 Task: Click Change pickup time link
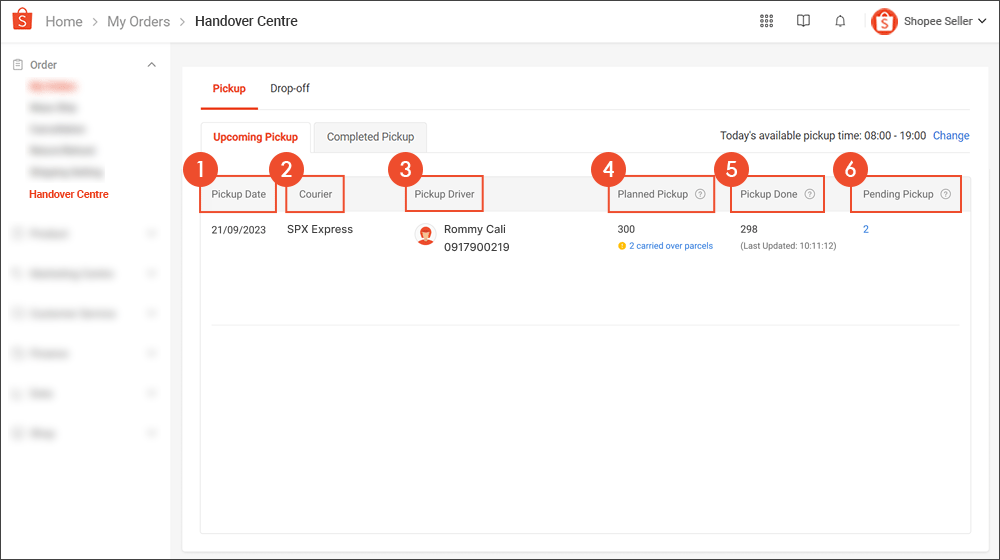click(x=951, y=136)
